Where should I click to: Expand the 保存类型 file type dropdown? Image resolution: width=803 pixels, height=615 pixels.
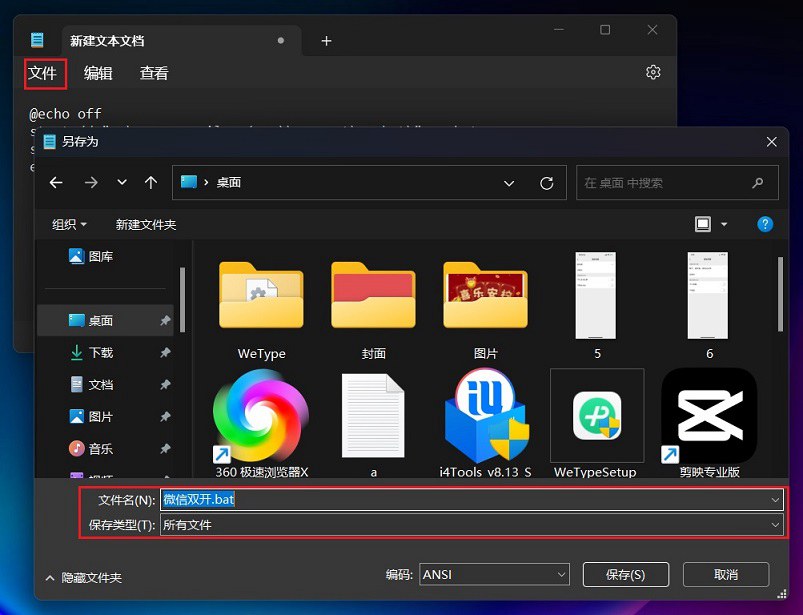775,524
